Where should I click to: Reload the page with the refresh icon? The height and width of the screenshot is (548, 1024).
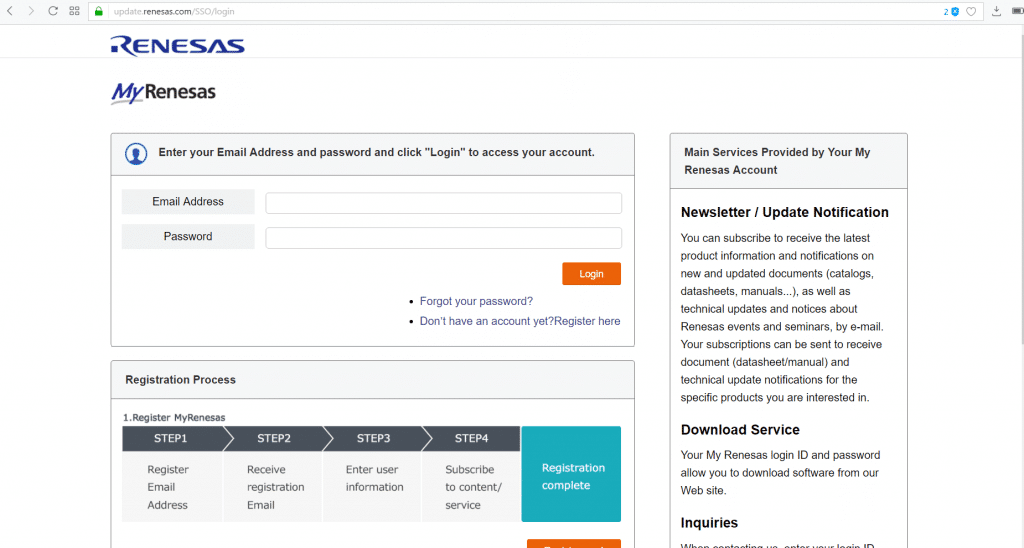click(53, 11)
